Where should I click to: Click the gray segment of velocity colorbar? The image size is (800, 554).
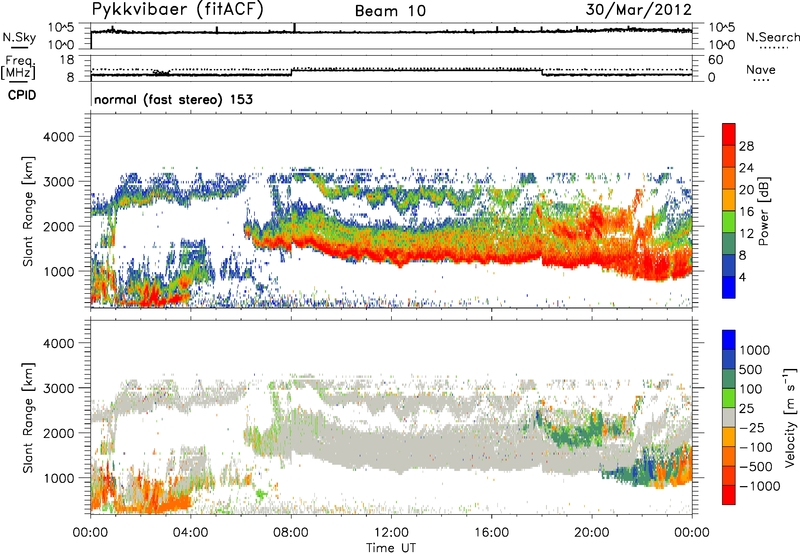[x=729, y=417]
